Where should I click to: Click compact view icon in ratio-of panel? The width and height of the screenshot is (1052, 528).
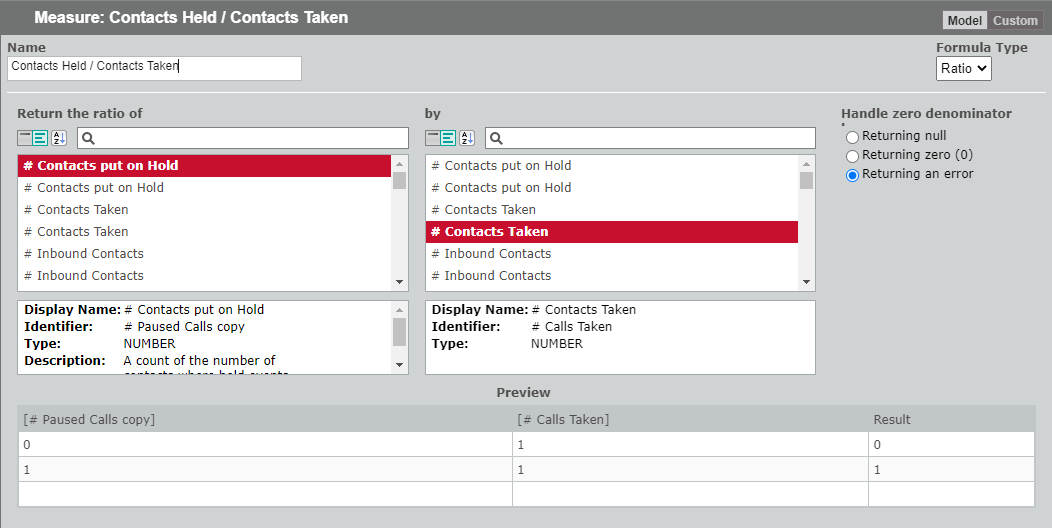click(24, 138)
